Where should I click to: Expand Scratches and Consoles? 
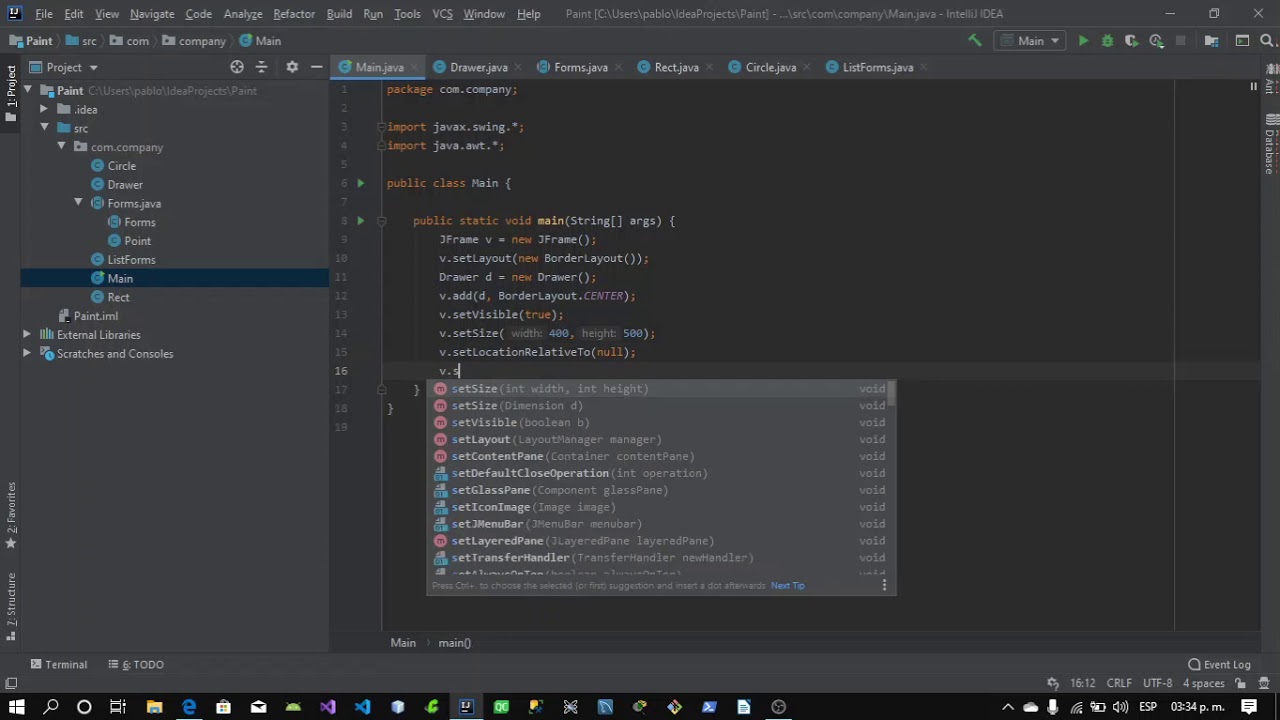[27, 354]
